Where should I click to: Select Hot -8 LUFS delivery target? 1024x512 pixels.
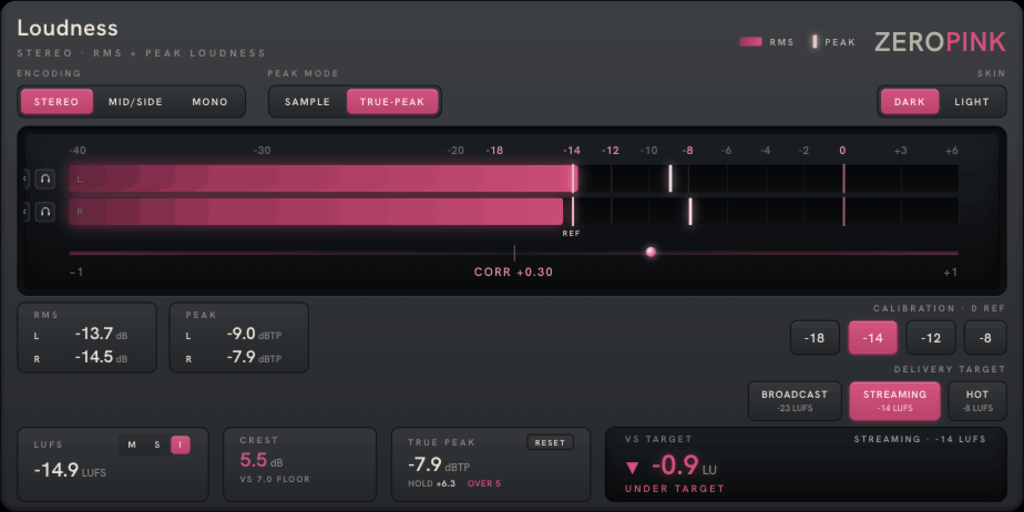click(x=977, y=401)
